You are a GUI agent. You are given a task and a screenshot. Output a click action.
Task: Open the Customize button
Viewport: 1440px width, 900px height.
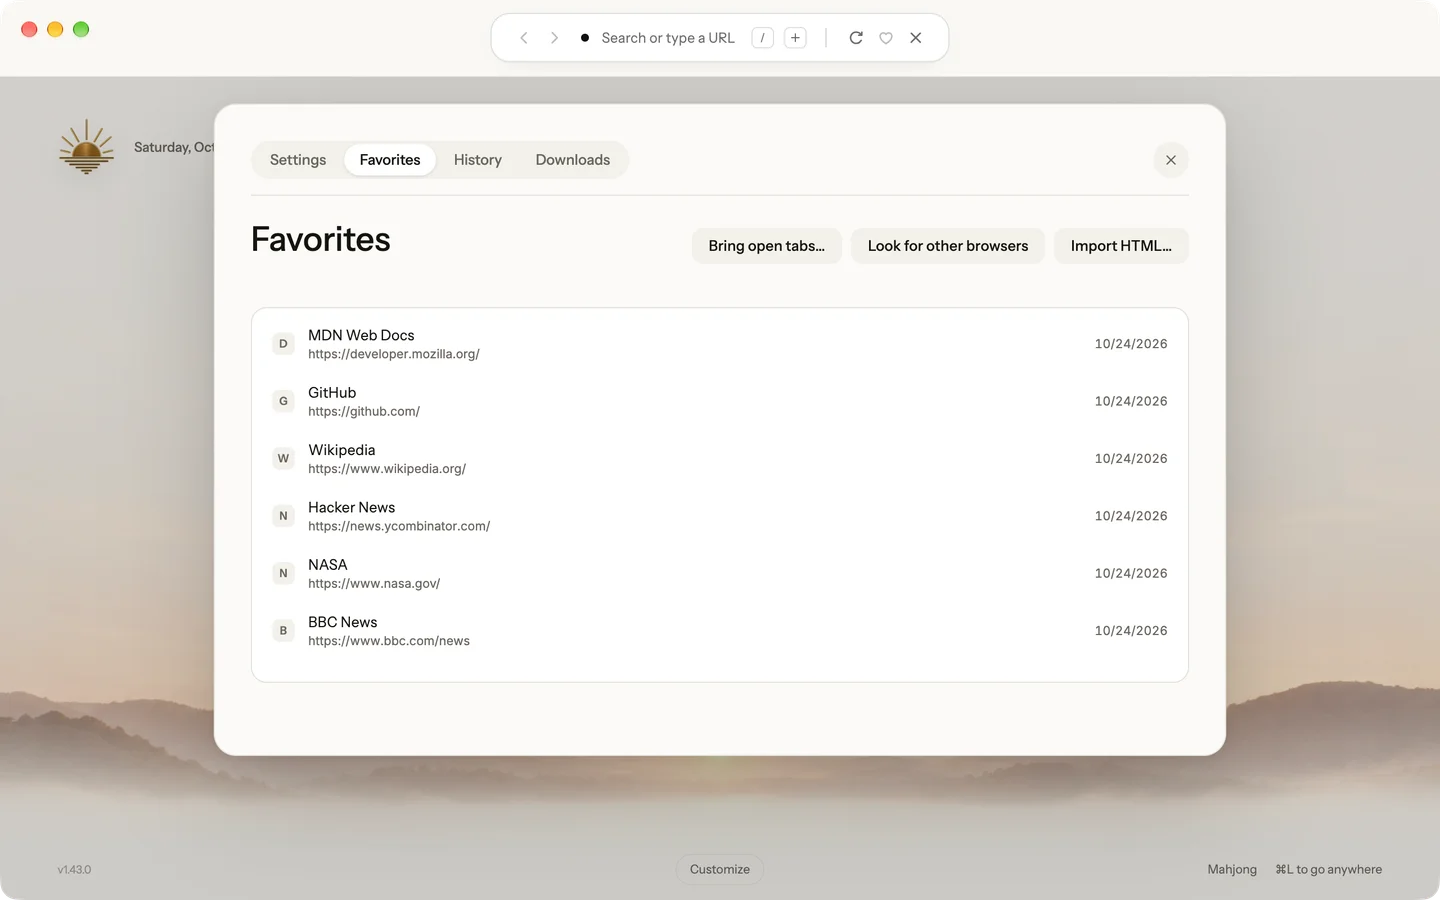coord(720,870)
